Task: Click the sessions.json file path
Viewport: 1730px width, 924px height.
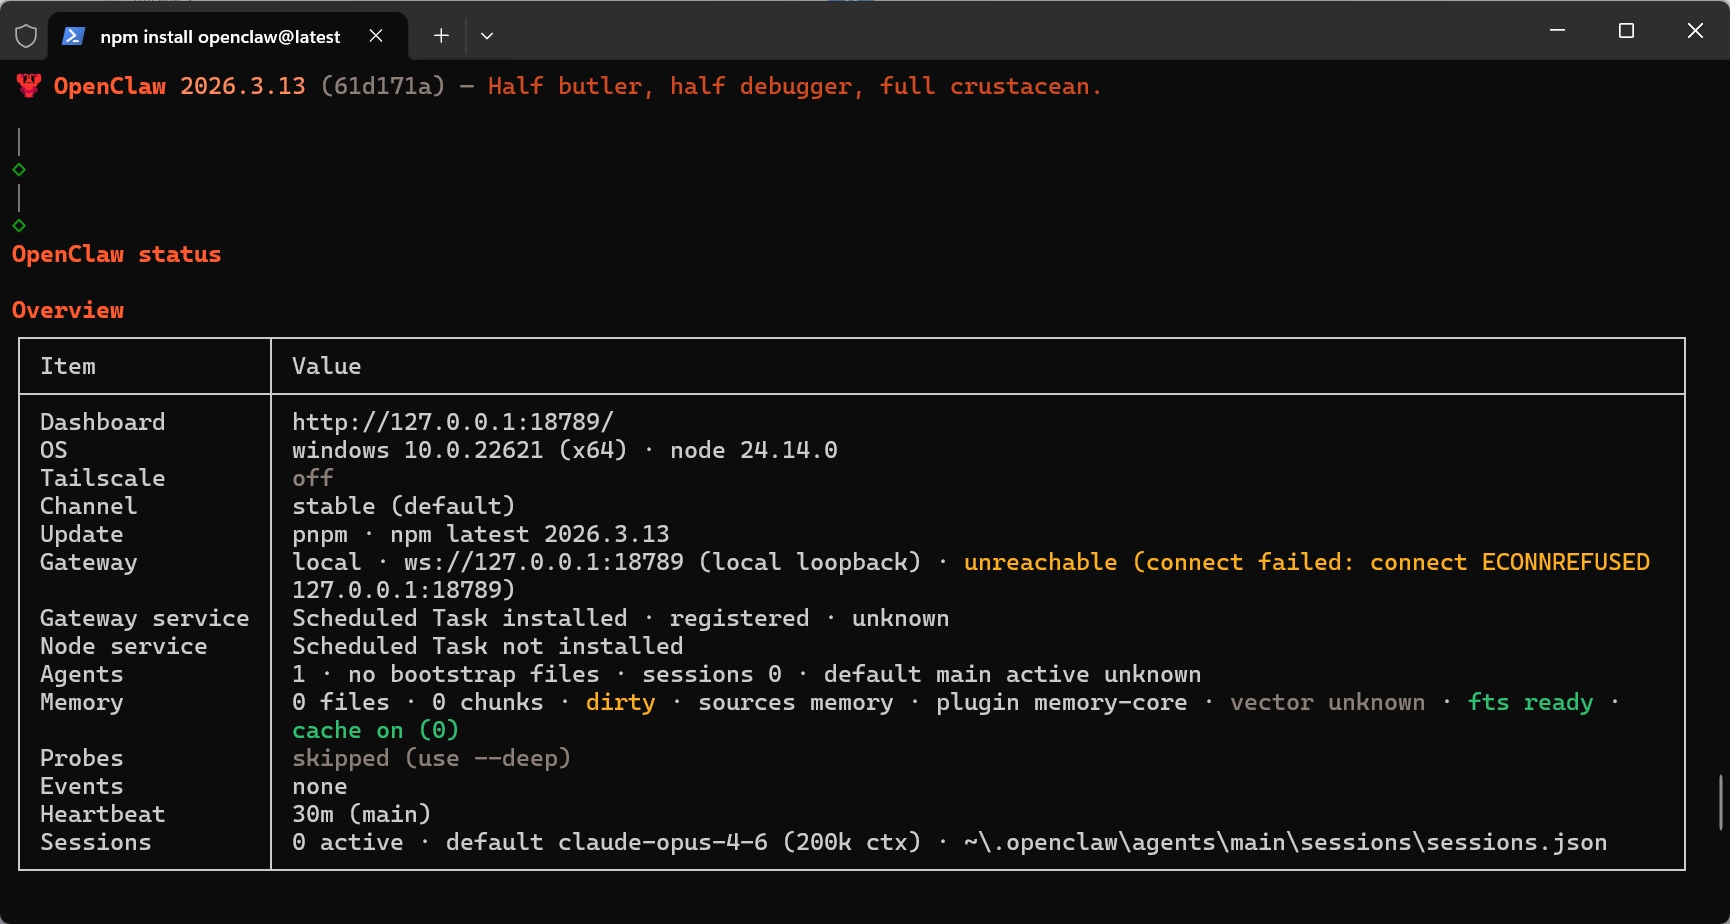Action: tap(1285, 842)
